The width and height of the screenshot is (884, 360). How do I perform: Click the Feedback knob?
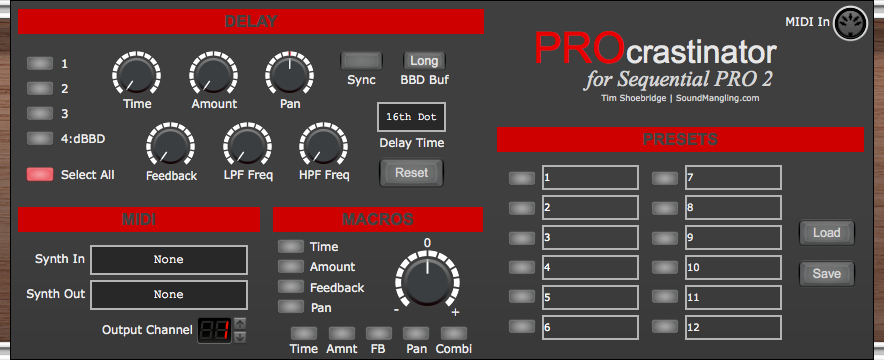170,145
